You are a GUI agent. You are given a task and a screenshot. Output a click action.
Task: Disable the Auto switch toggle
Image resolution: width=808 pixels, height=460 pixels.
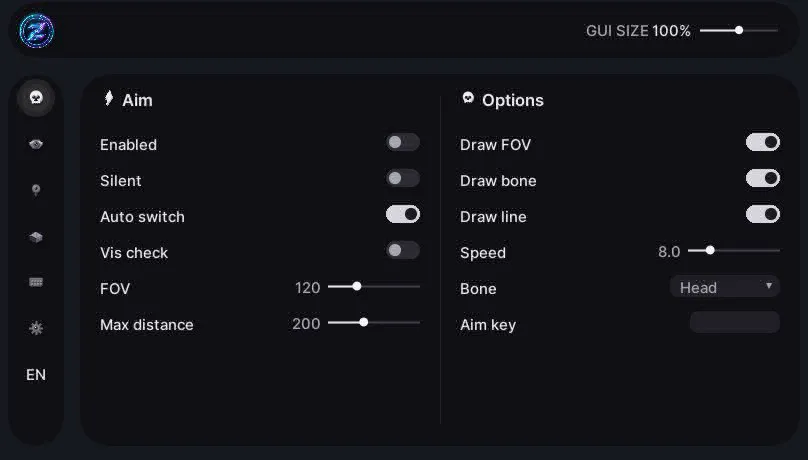click(x=403, y=214)
